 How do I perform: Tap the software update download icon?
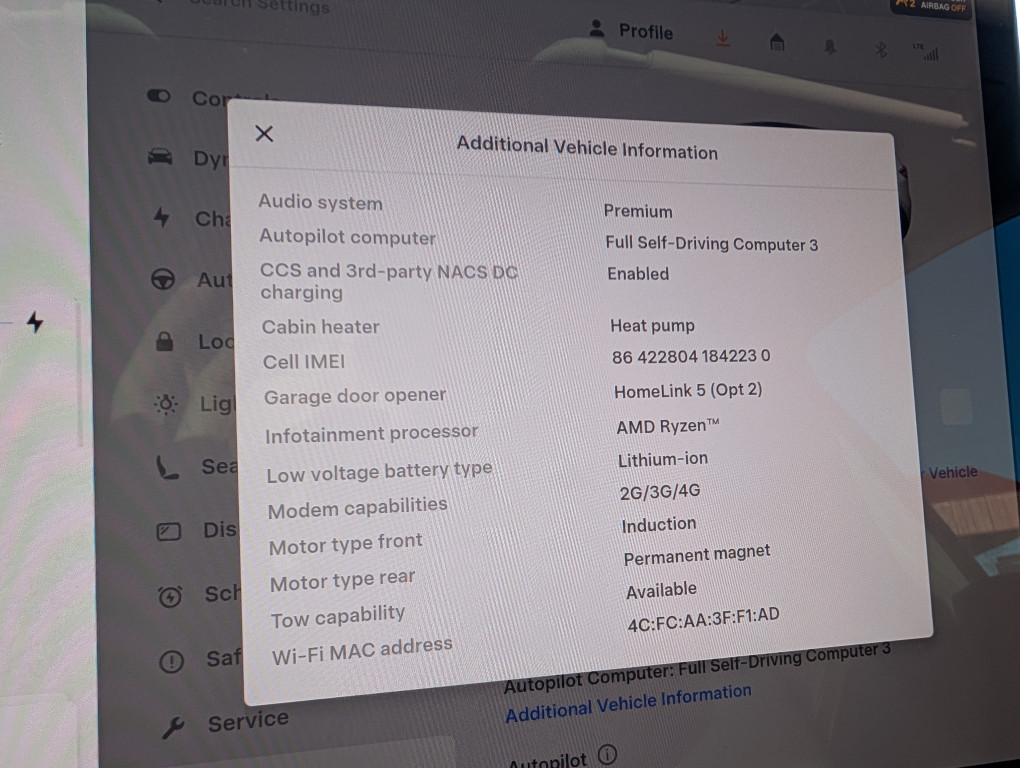click(724, 38)
